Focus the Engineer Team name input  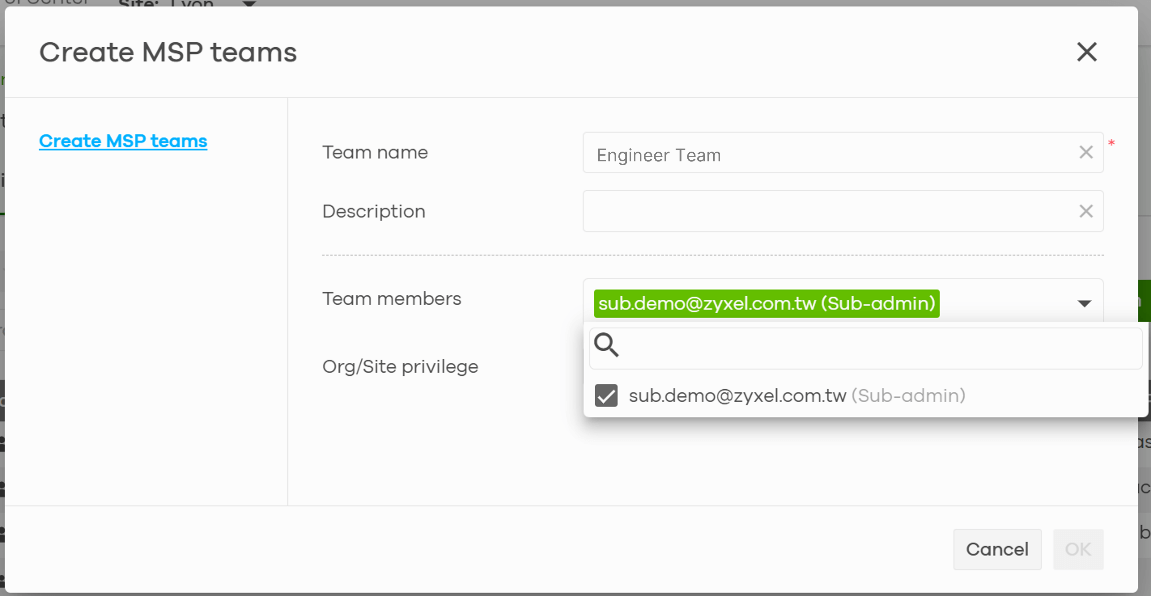820,152
